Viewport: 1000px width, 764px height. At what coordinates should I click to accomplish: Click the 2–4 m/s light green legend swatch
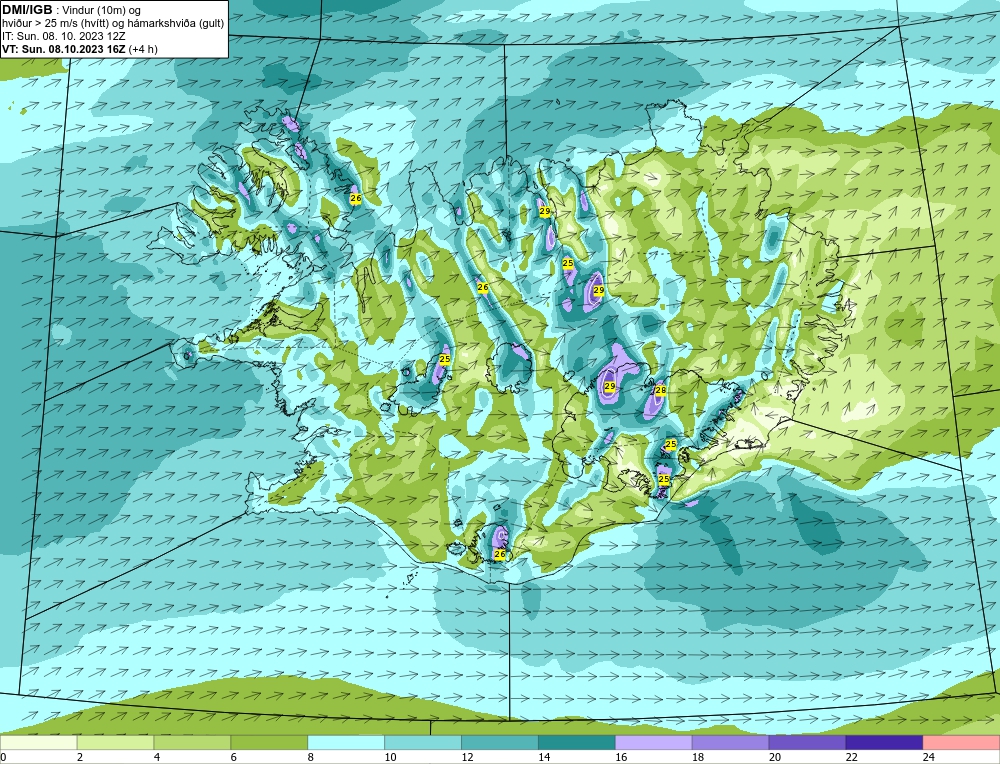[115, 742]
